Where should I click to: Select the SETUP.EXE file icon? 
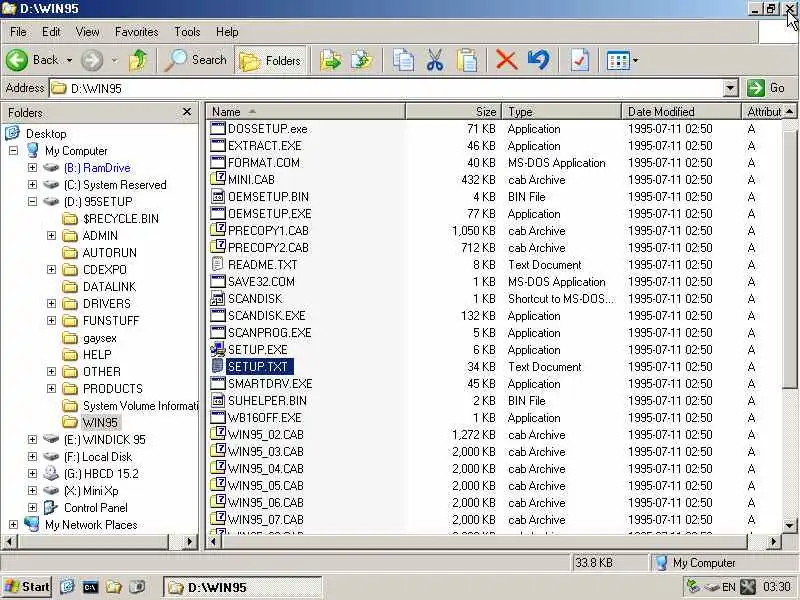218,349
